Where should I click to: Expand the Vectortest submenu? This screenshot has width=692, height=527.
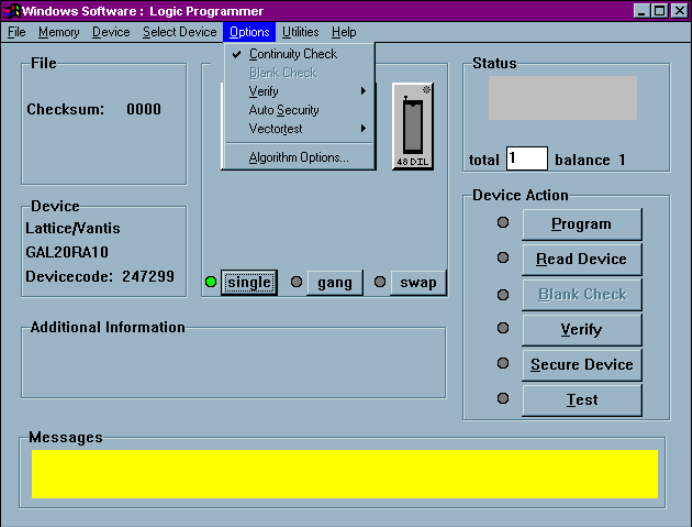(299, 129)
